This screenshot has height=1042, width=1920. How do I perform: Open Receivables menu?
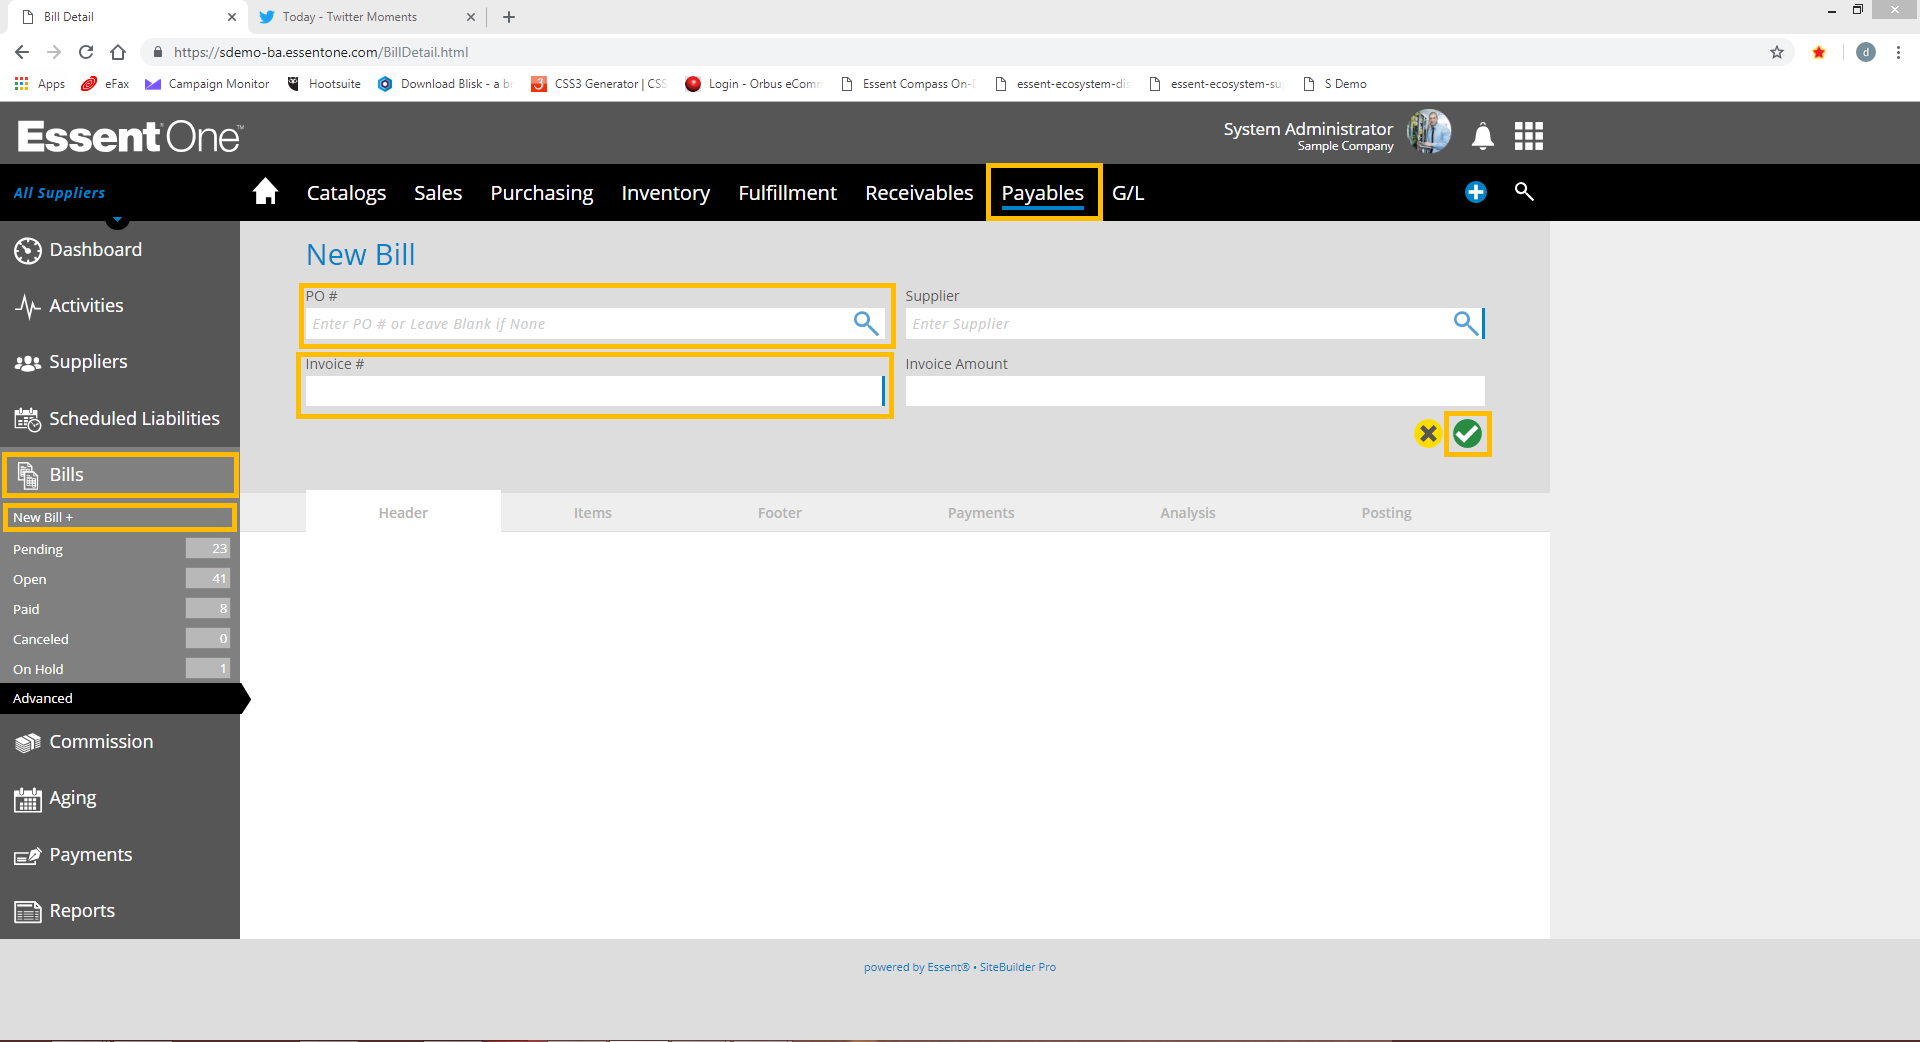(x=919, y=193)
